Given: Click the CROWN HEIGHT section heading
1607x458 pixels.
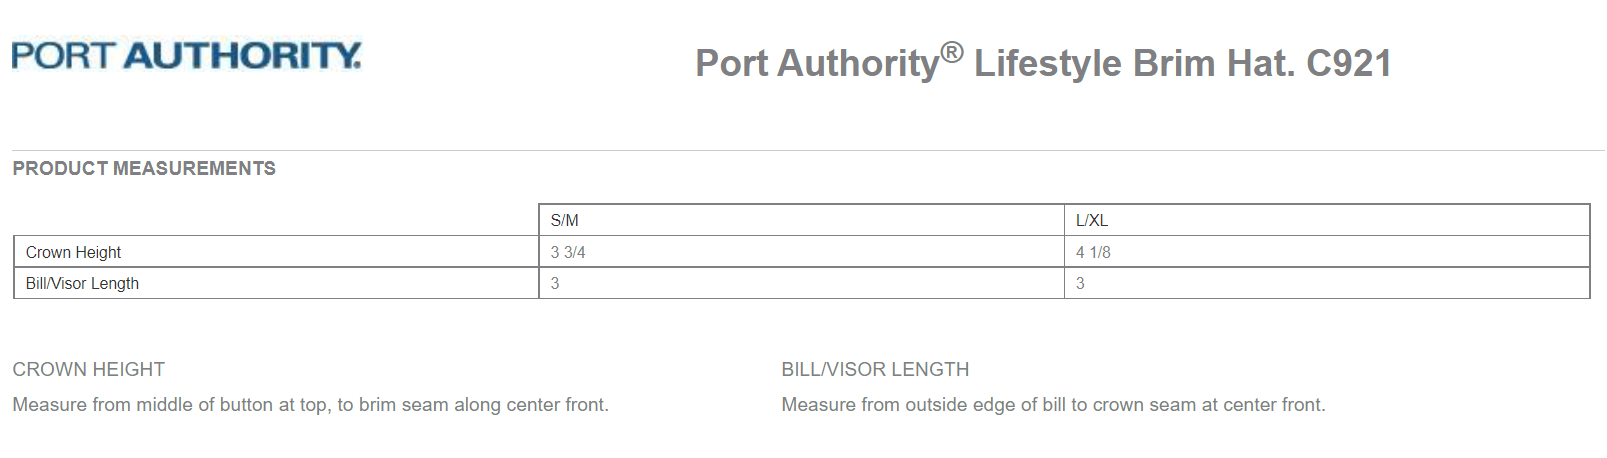Looking at the screenshot, I should click(89, 369).
